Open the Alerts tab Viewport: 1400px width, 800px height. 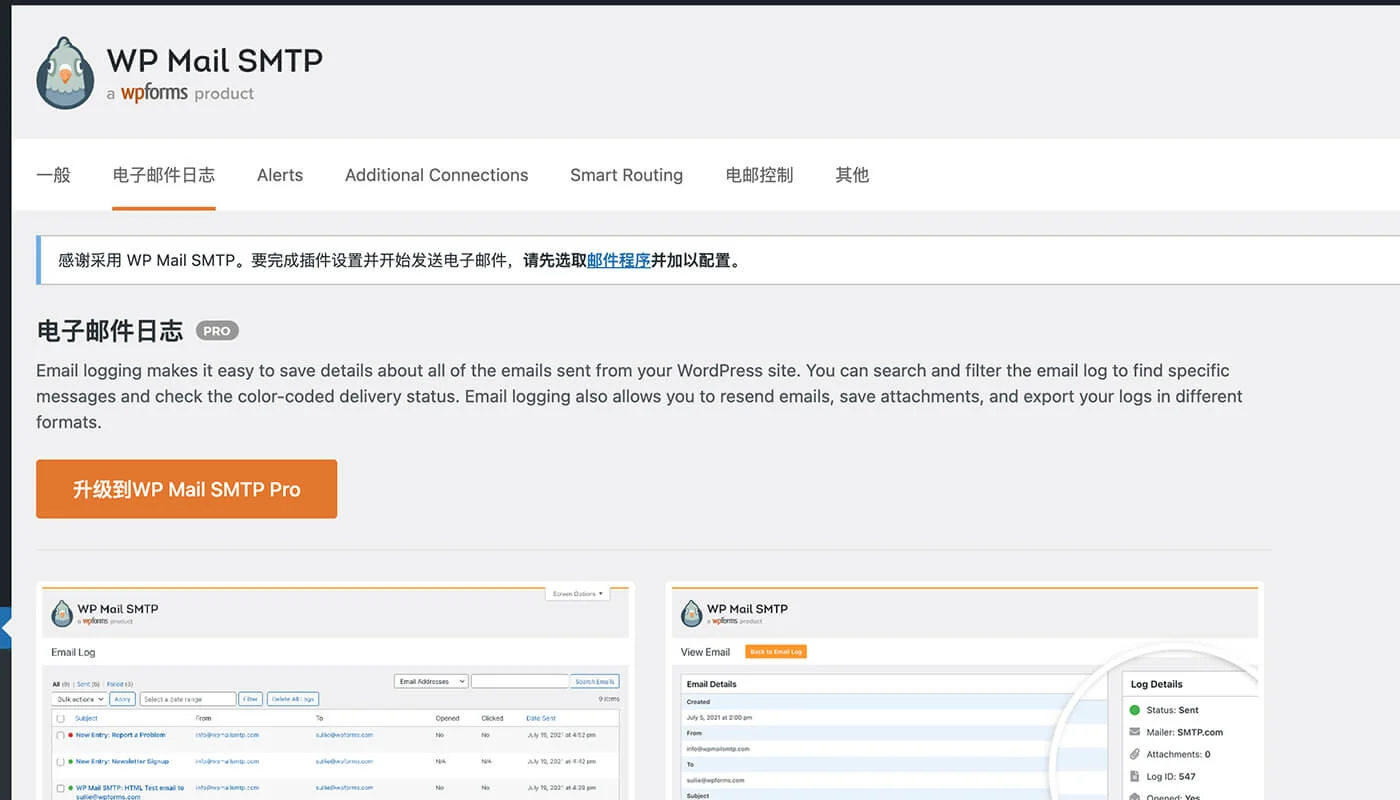(x=279, y=175)
